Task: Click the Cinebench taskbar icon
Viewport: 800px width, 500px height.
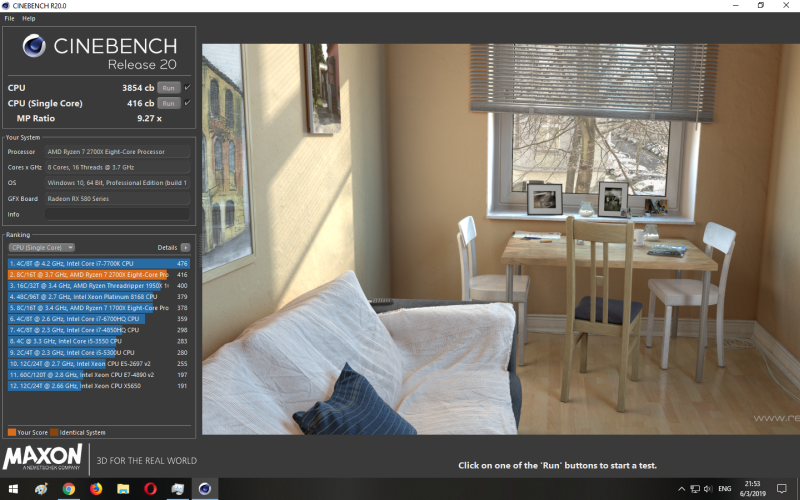Action: click(x=205, y=489)
